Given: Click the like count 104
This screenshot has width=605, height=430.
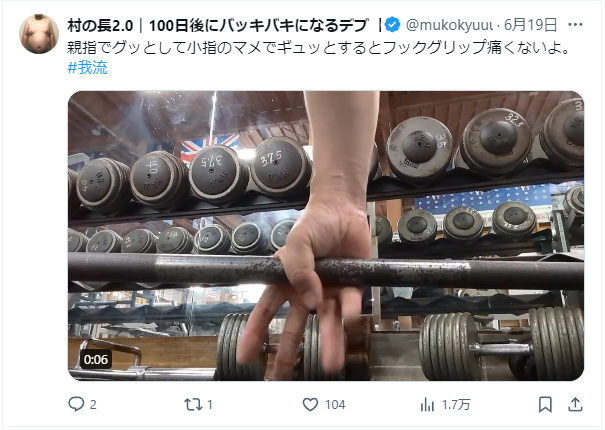Looking at the screenshot, I should (335, 405).
